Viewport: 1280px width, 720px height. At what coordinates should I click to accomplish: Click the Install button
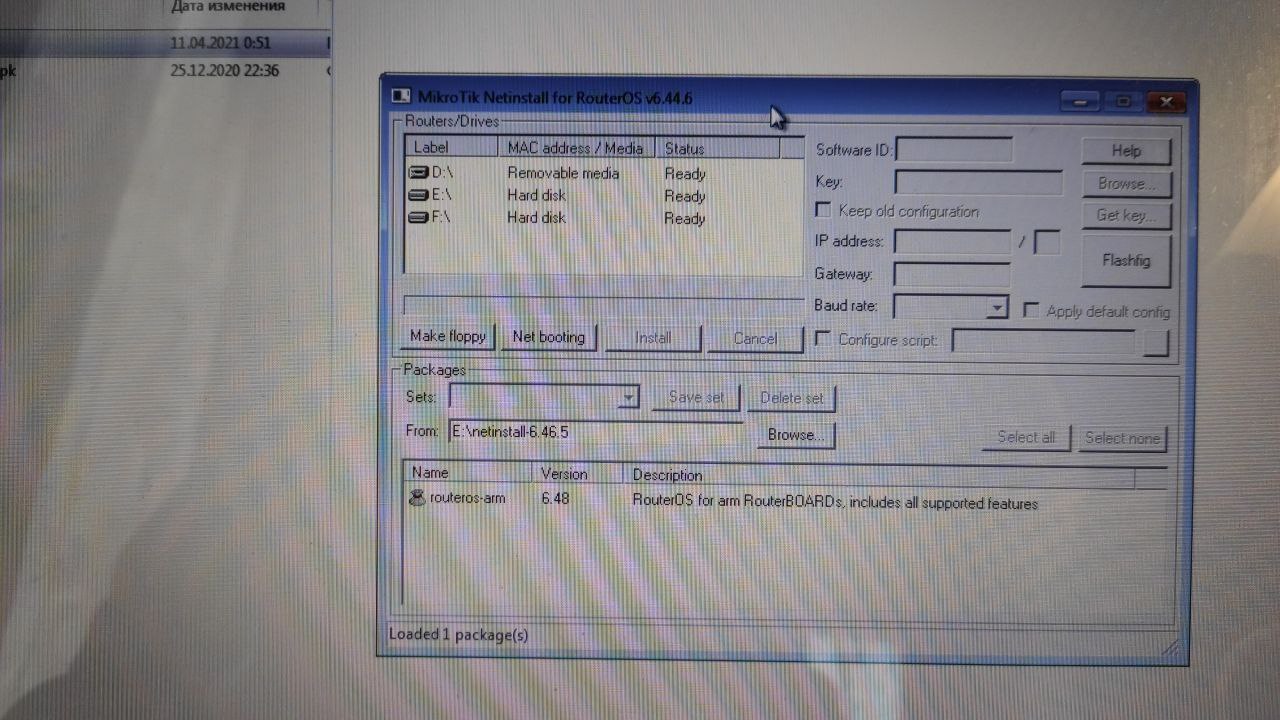click(653, 338)
